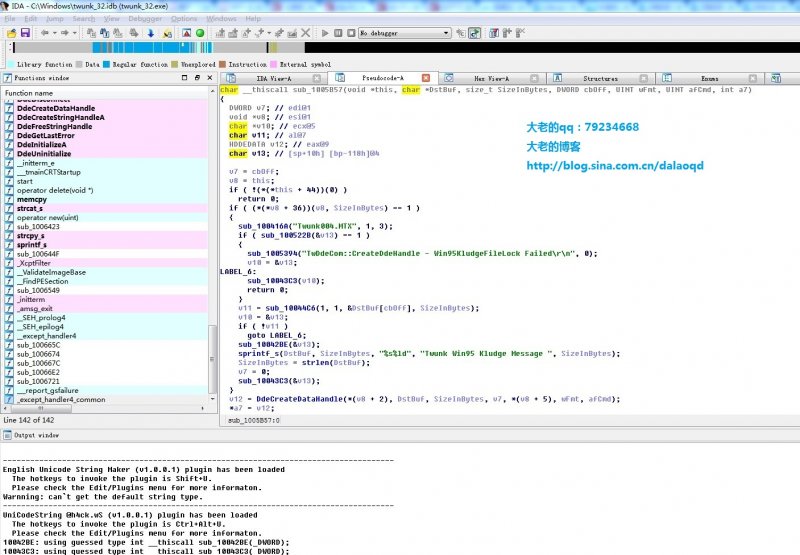Click the Library function legend swatch
The image size is (800, 555).
click(10, 64)
